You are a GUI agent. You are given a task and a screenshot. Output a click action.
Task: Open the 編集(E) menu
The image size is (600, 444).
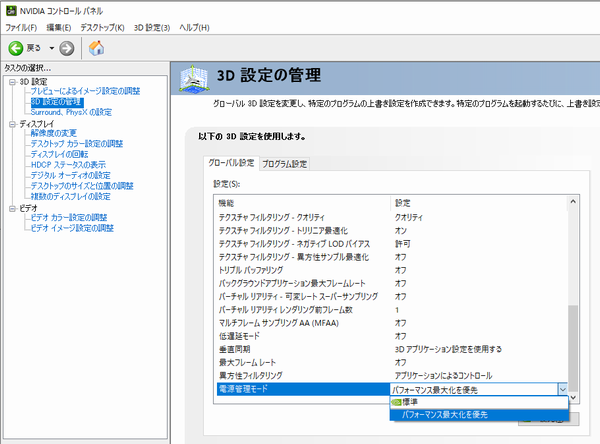coord(59,28)
